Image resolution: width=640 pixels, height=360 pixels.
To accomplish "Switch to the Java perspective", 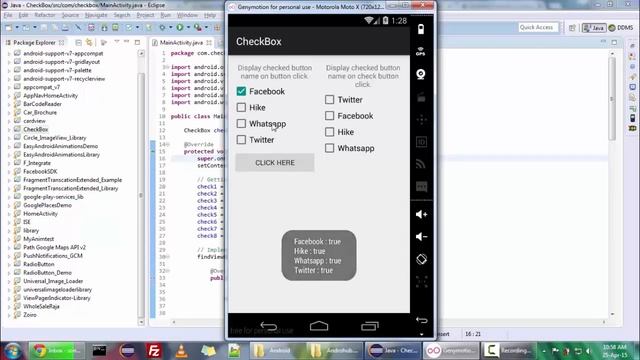I will coord(594,28).
